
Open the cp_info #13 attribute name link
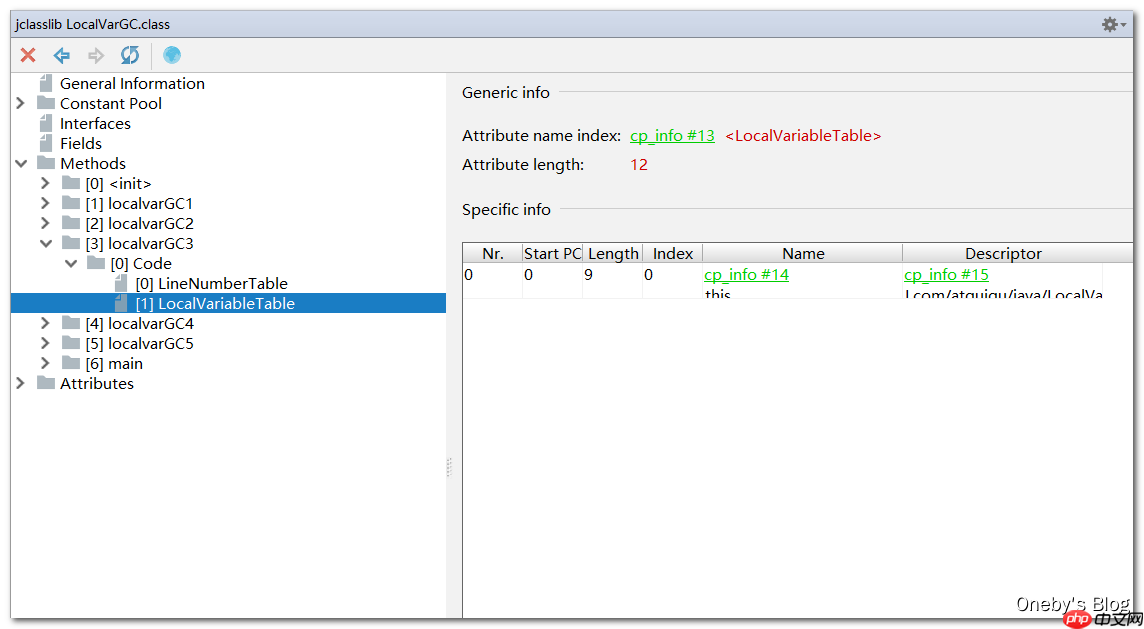coord(672,136)
